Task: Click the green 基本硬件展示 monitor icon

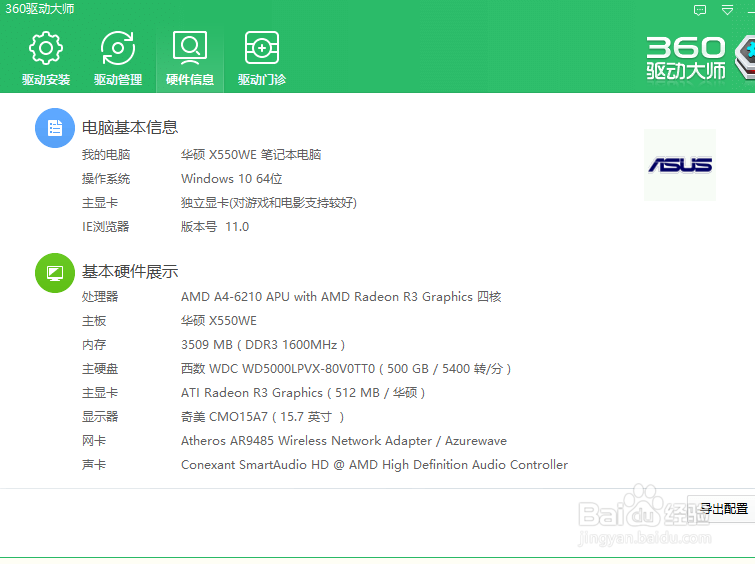Action: click(x=55, y=273)
